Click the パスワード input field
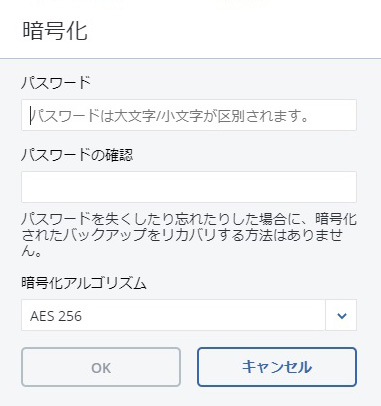The image size is (381, 406). [x=189, y=115]
